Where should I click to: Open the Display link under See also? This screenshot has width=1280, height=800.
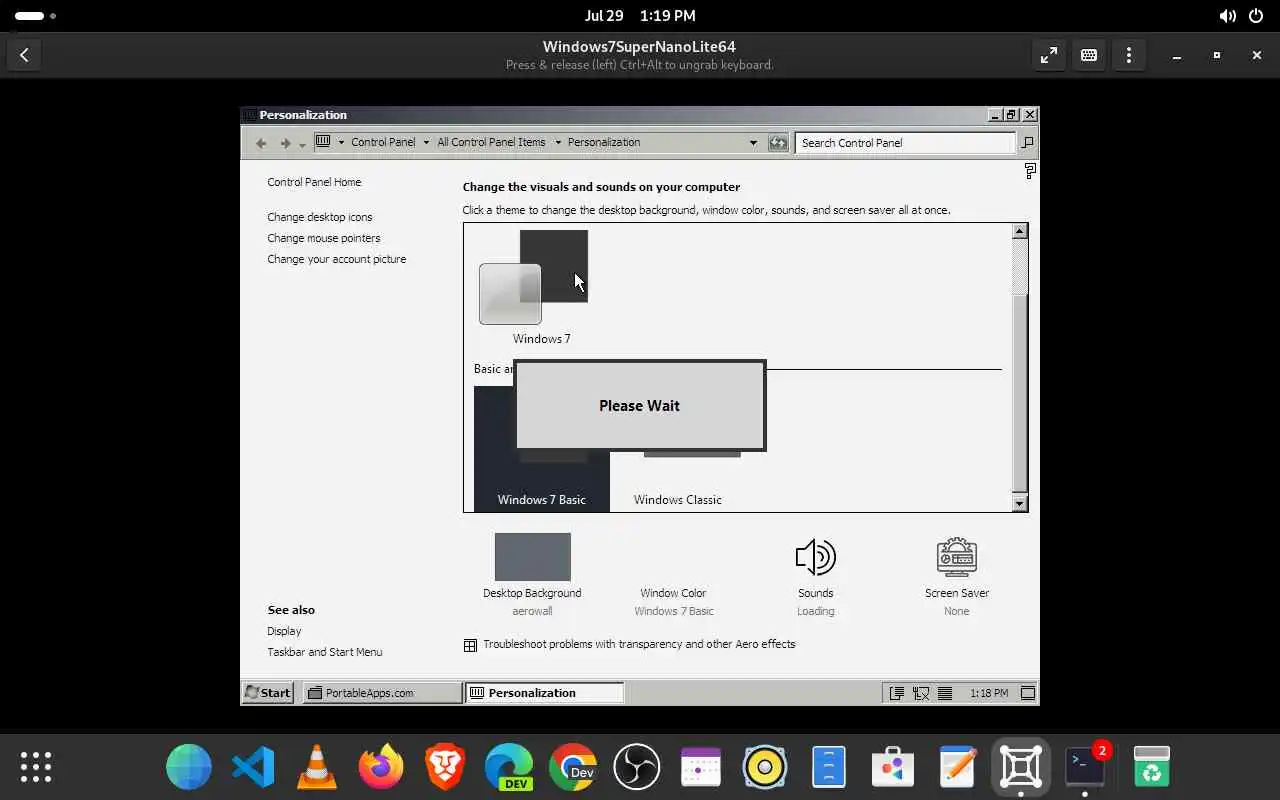284,631
